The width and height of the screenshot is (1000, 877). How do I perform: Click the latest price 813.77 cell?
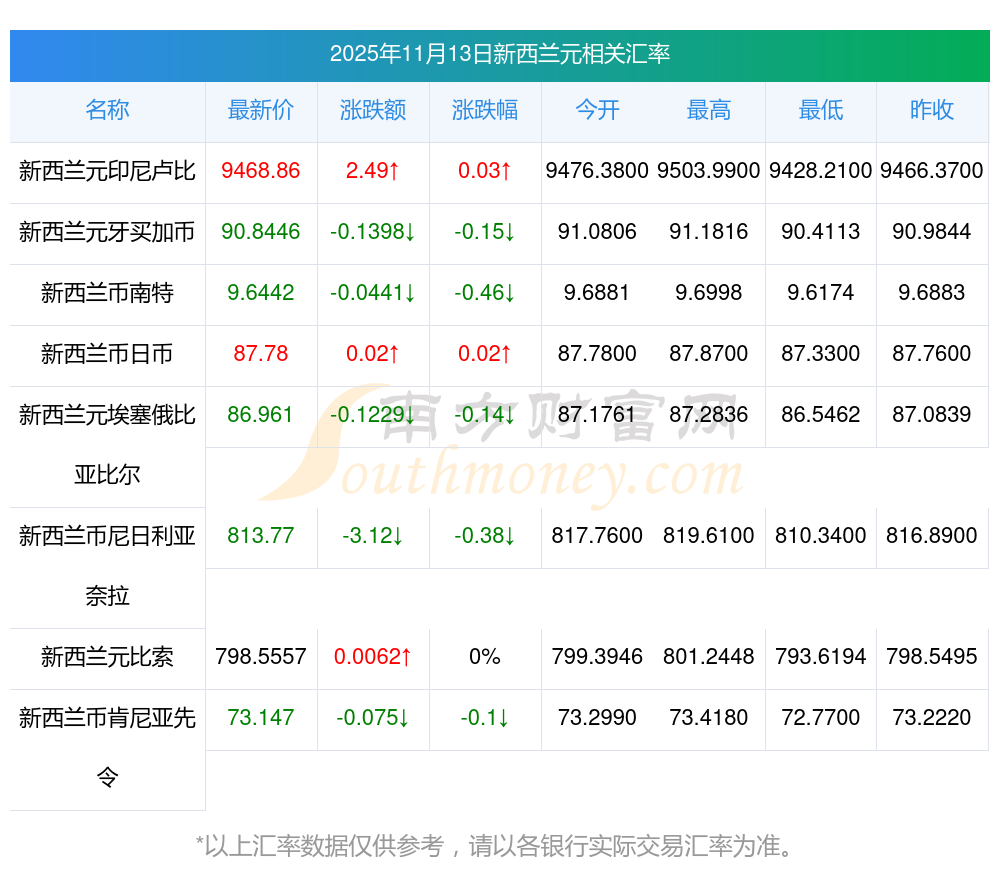[261, 535]
